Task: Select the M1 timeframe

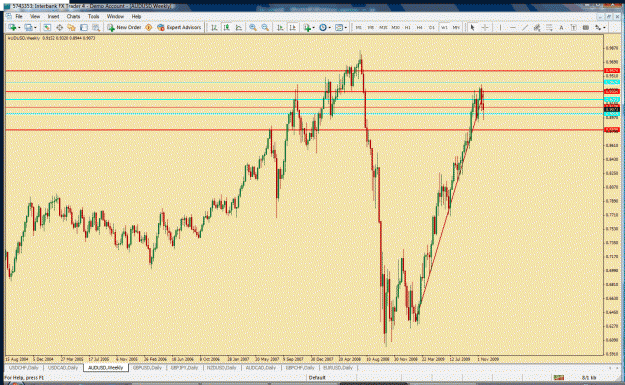Action: click(359, 28)
